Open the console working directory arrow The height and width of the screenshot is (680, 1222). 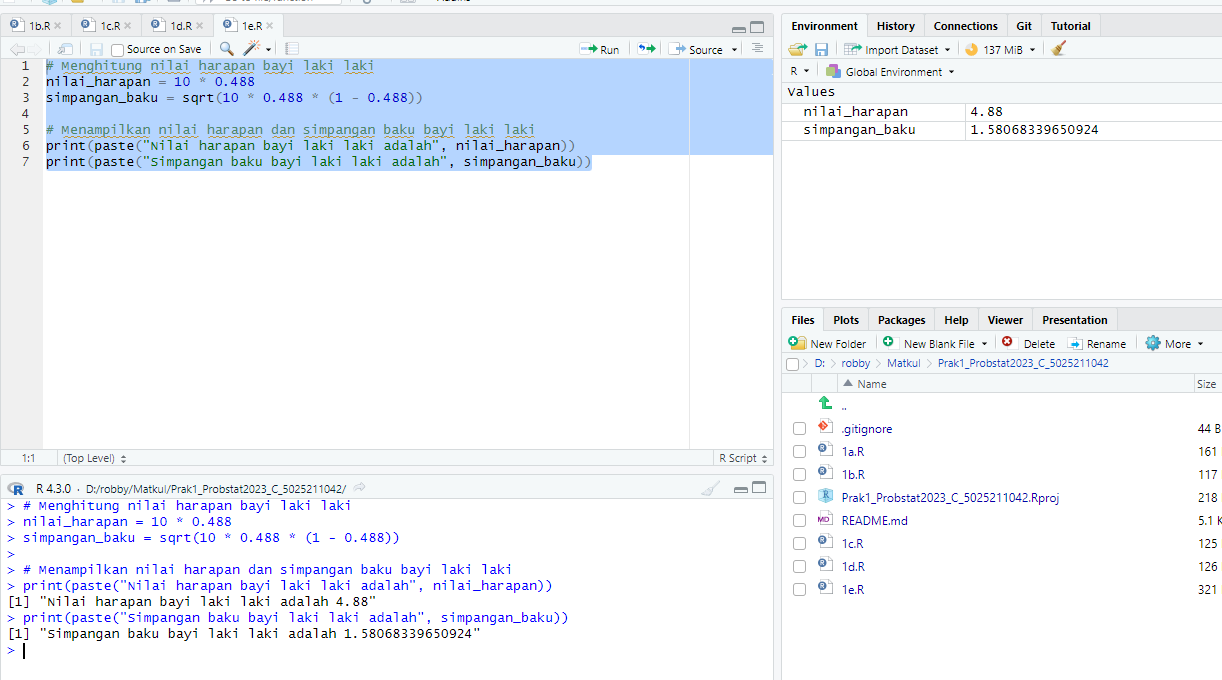pyautogui.click(x=360, y=488)
